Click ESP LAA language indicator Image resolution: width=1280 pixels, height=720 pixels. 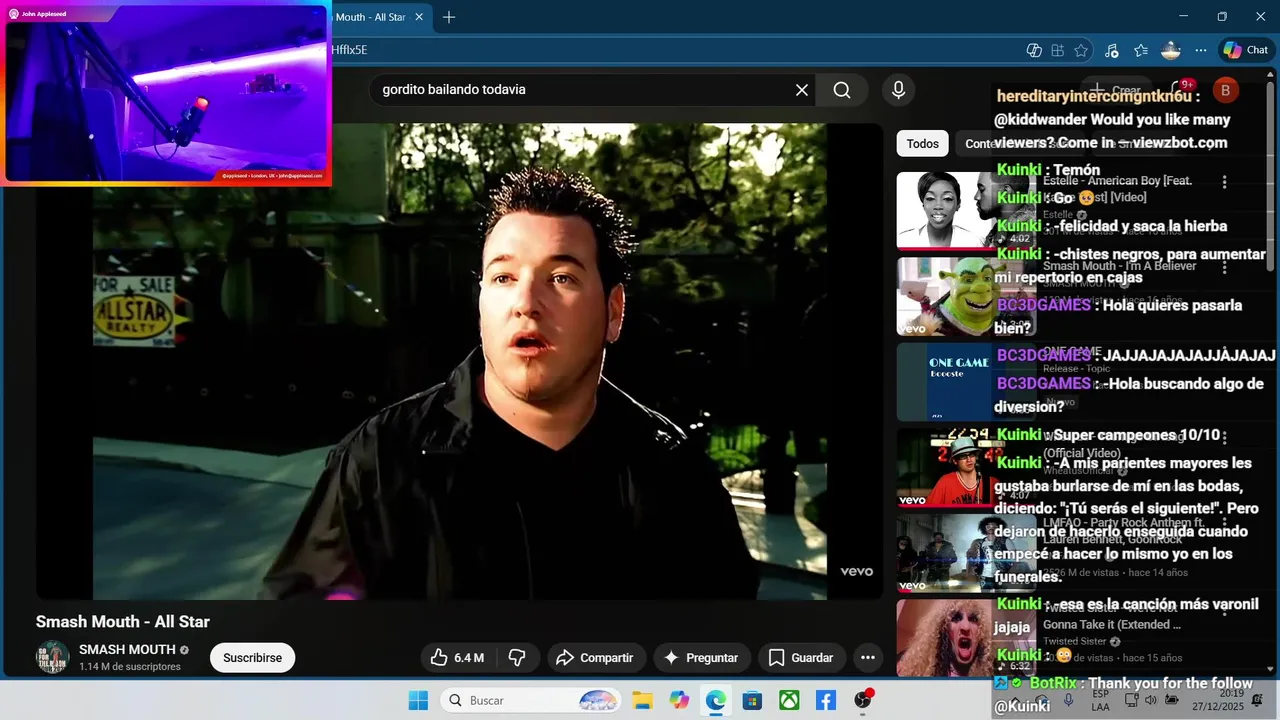(1100, 700)
